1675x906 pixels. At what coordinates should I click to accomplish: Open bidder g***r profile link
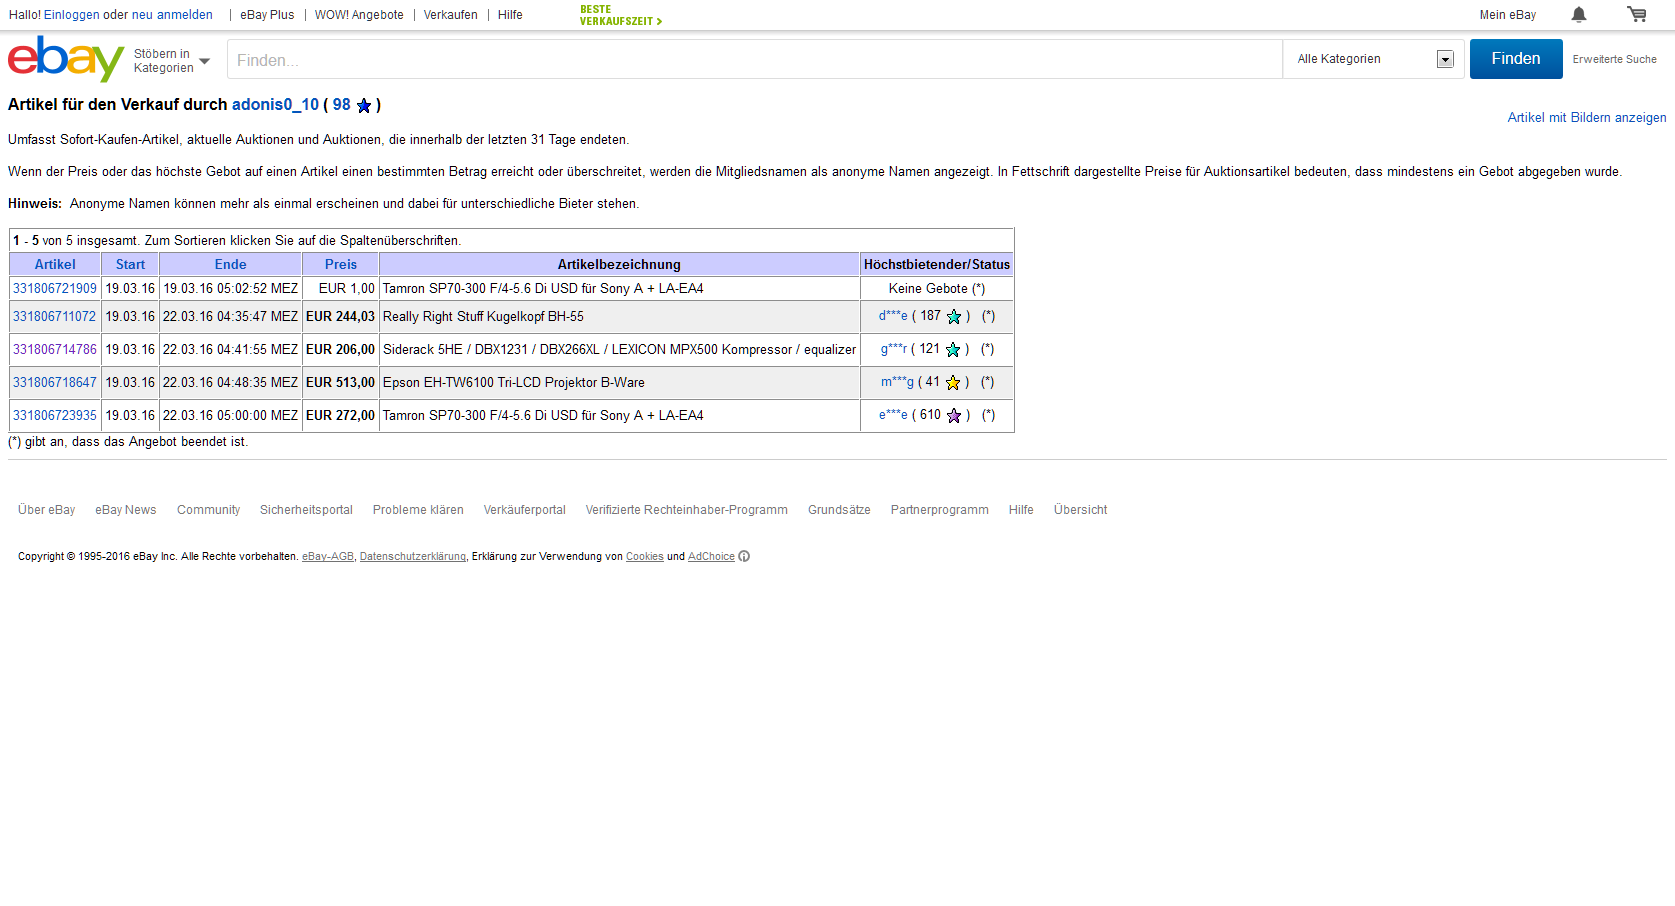(x=894, y=349)
